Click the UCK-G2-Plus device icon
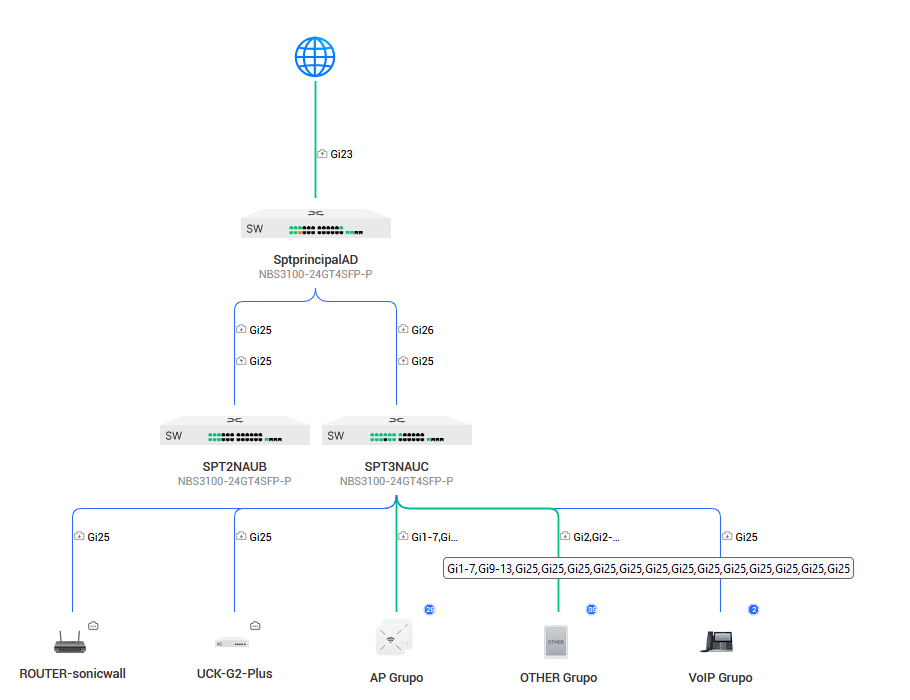This screenshot has width=910, height=700. click(234, 641)
